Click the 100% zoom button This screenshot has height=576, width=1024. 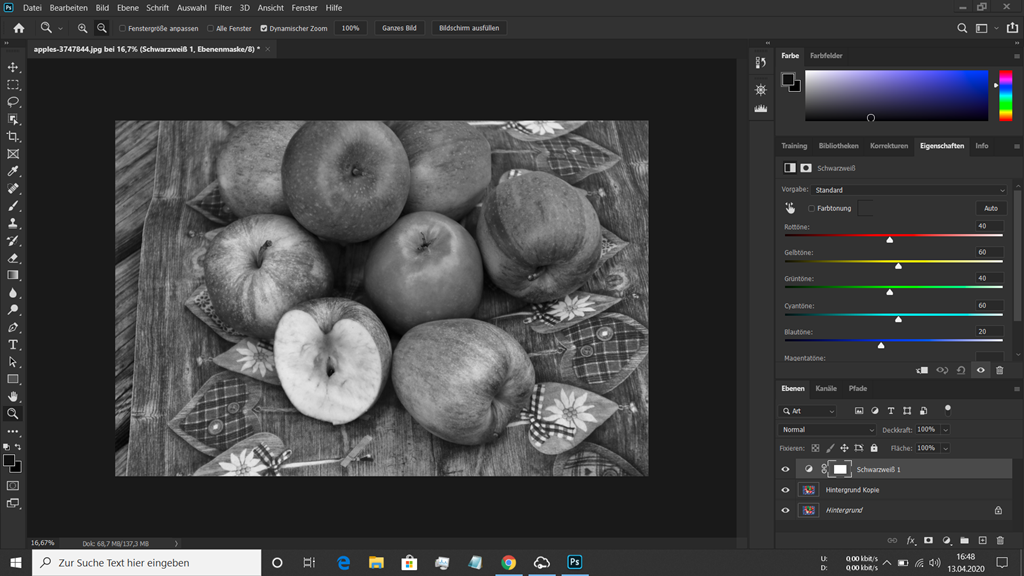[351, 28]
